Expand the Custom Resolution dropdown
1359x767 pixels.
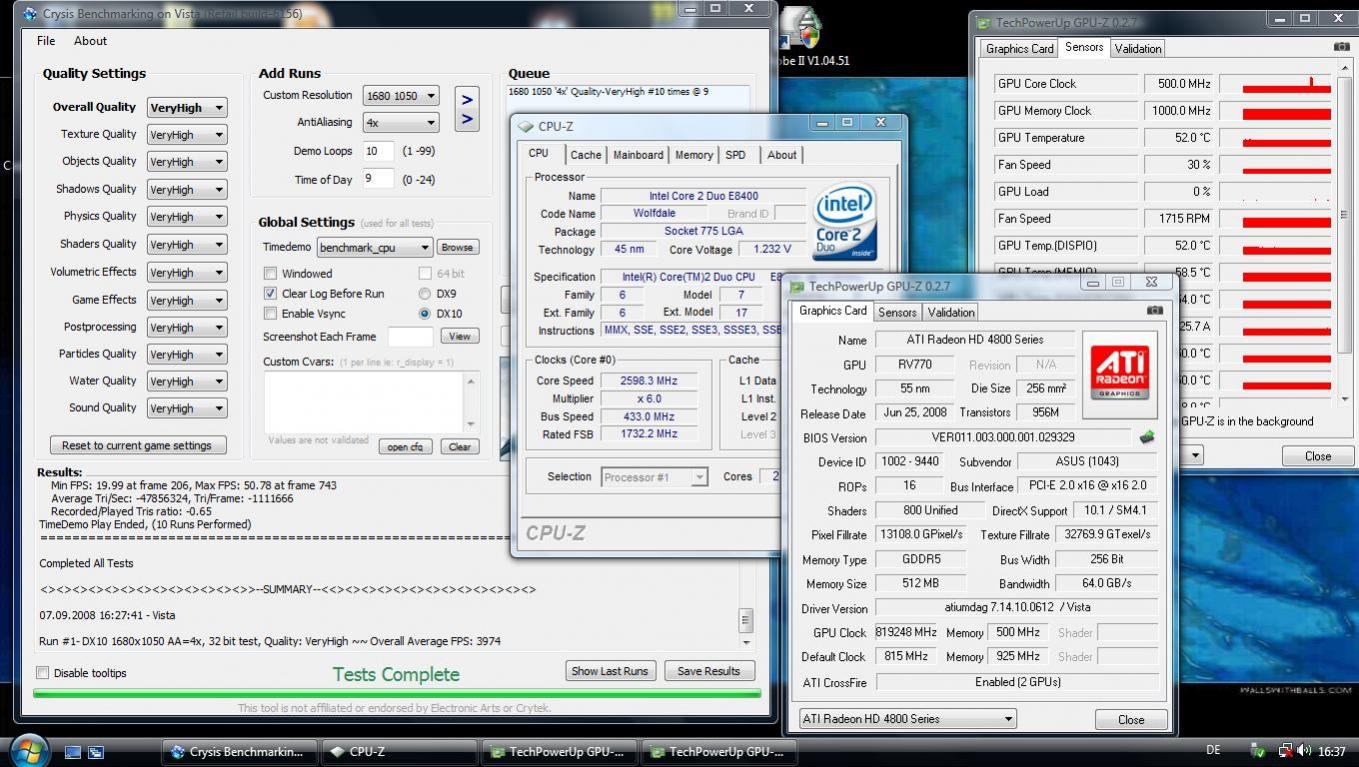tap(401, 96)
